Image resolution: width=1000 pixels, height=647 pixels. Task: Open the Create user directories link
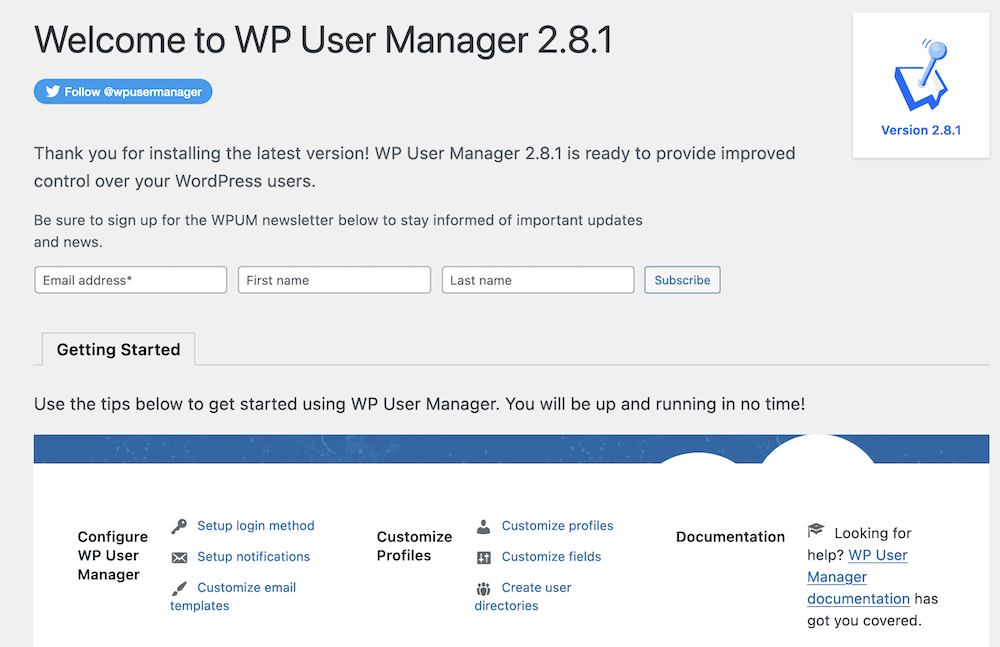pos(523,597)
